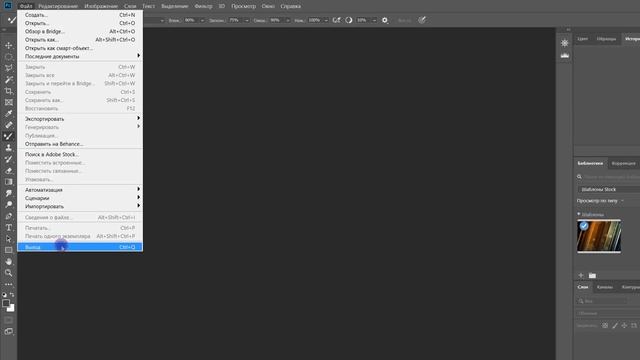Select the Frame tool

point(9,102)
